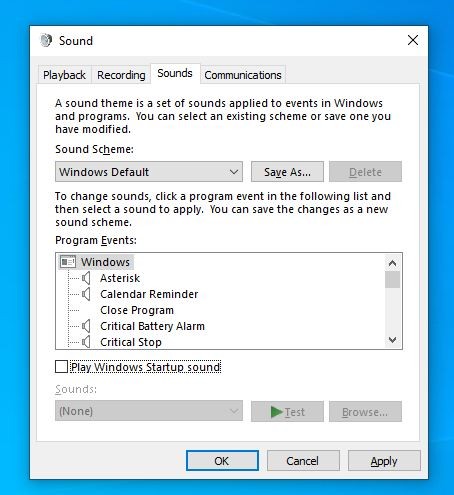
Task: Click the Delete scheme button
Action: [x=365, y=172]
